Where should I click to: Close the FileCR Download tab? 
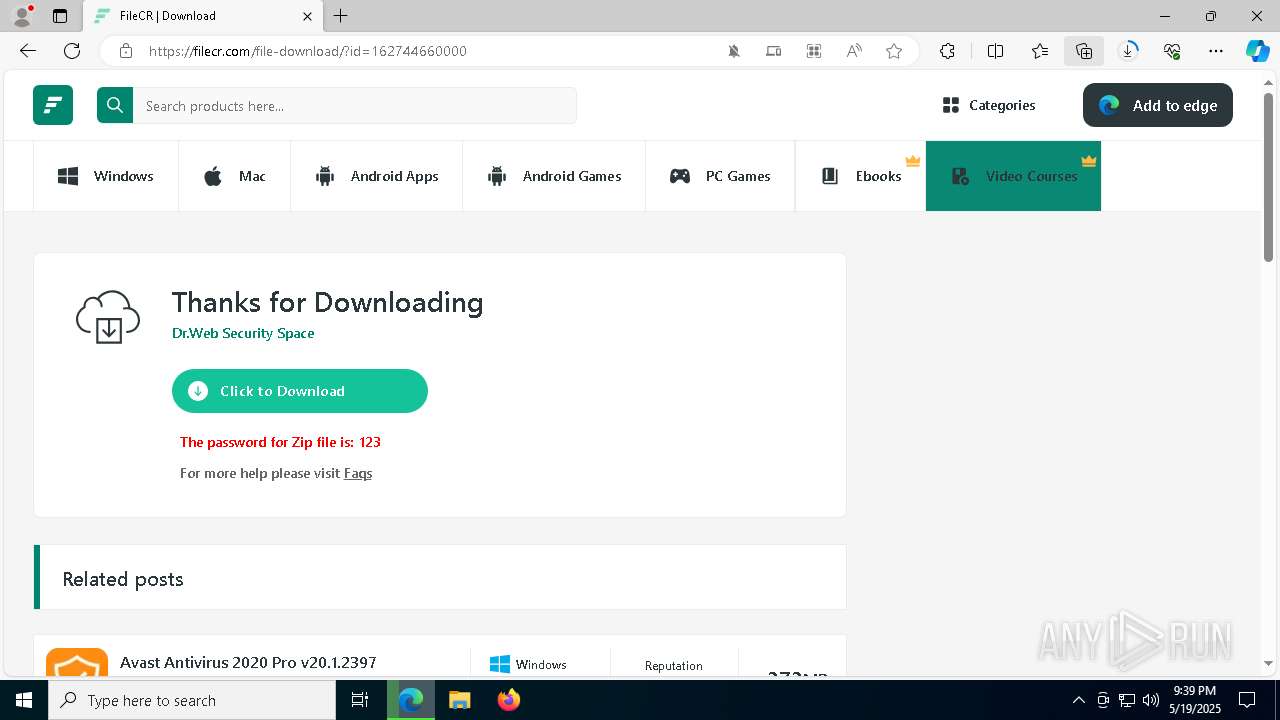click(307, 16)
